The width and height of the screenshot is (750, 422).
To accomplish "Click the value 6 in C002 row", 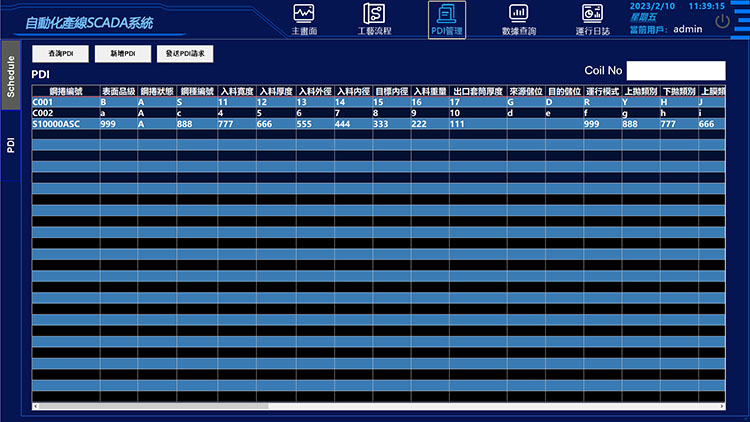I will tap(315, 113).
